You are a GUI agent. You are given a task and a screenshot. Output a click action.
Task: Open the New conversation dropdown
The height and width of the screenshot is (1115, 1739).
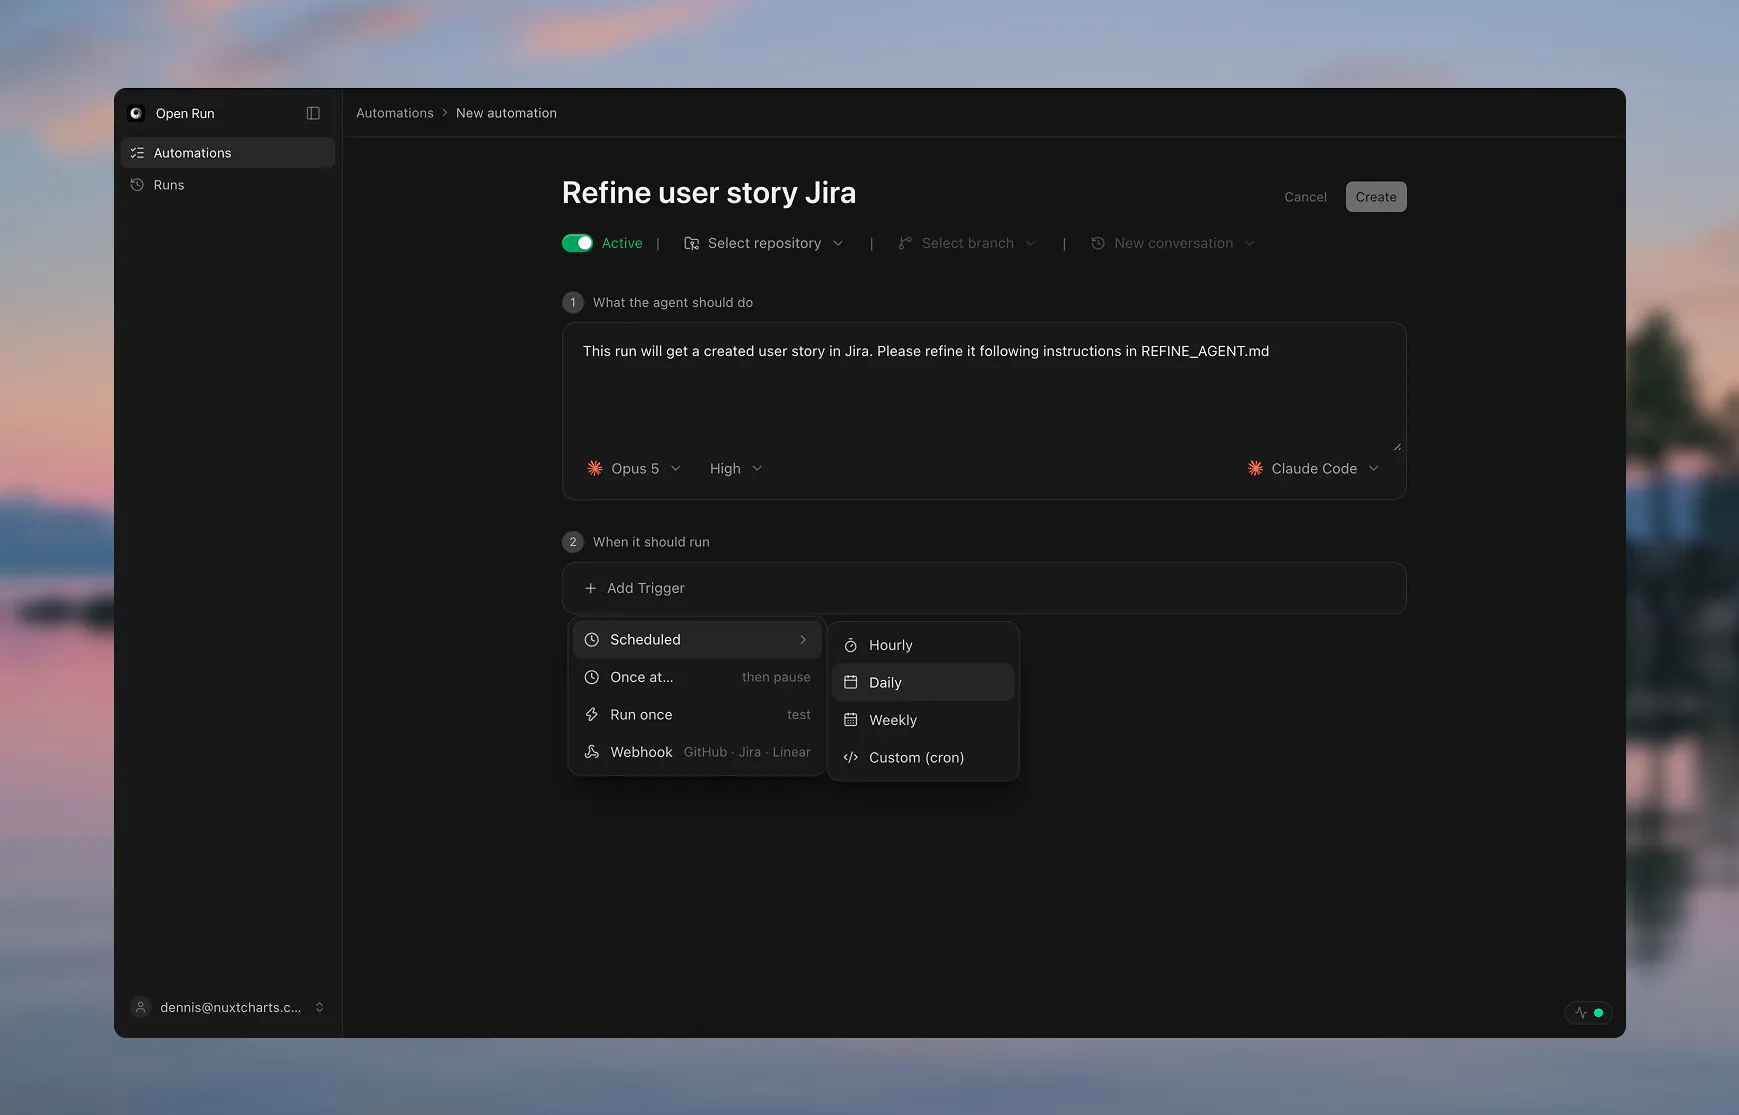click(x=1172, y=243)
